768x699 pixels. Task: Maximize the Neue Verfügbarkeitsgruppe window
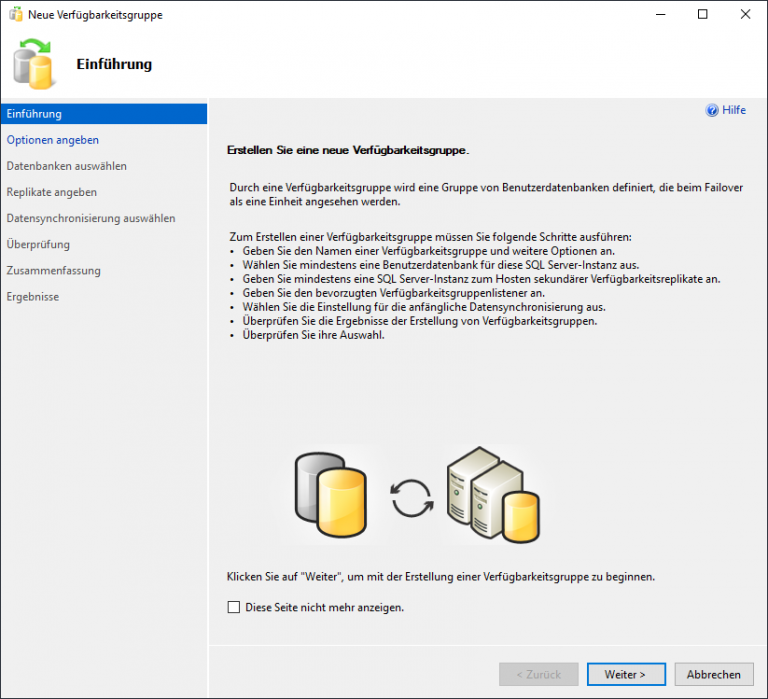702,15
